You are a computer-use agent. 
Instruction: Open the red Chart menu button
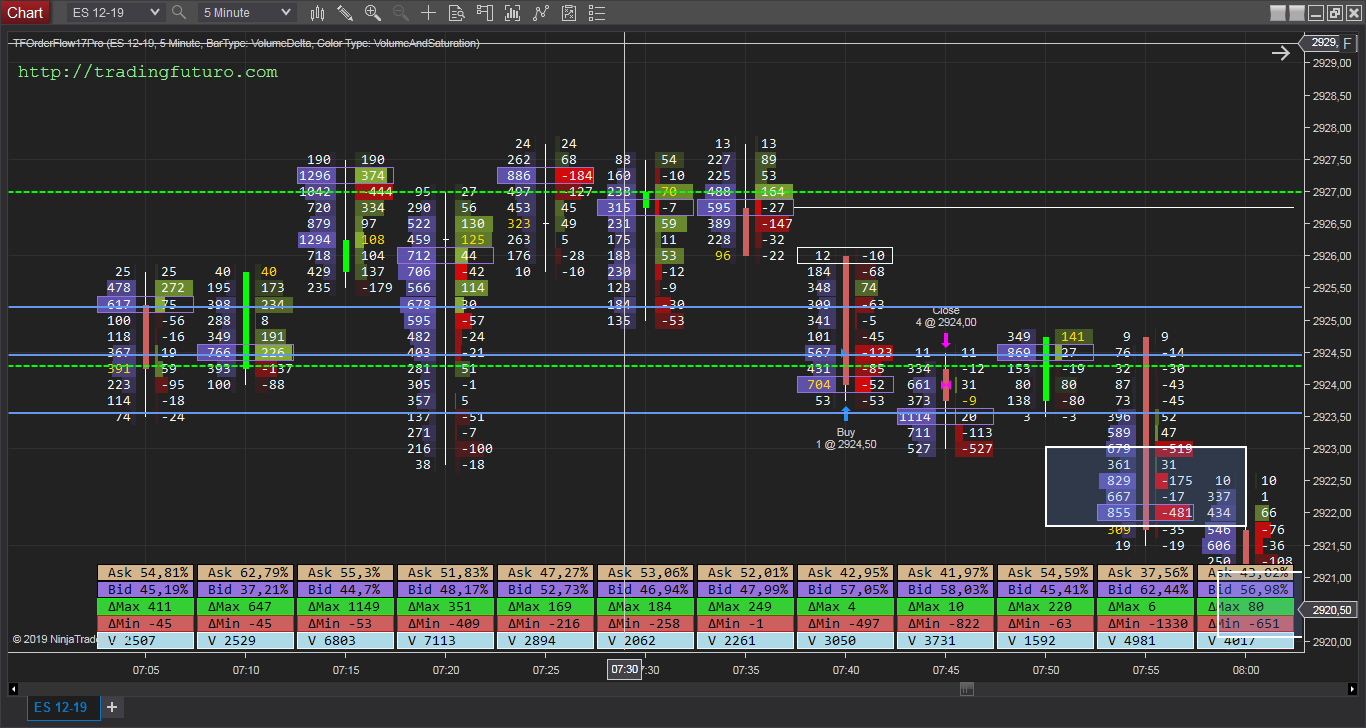click(x=25, y=12)
